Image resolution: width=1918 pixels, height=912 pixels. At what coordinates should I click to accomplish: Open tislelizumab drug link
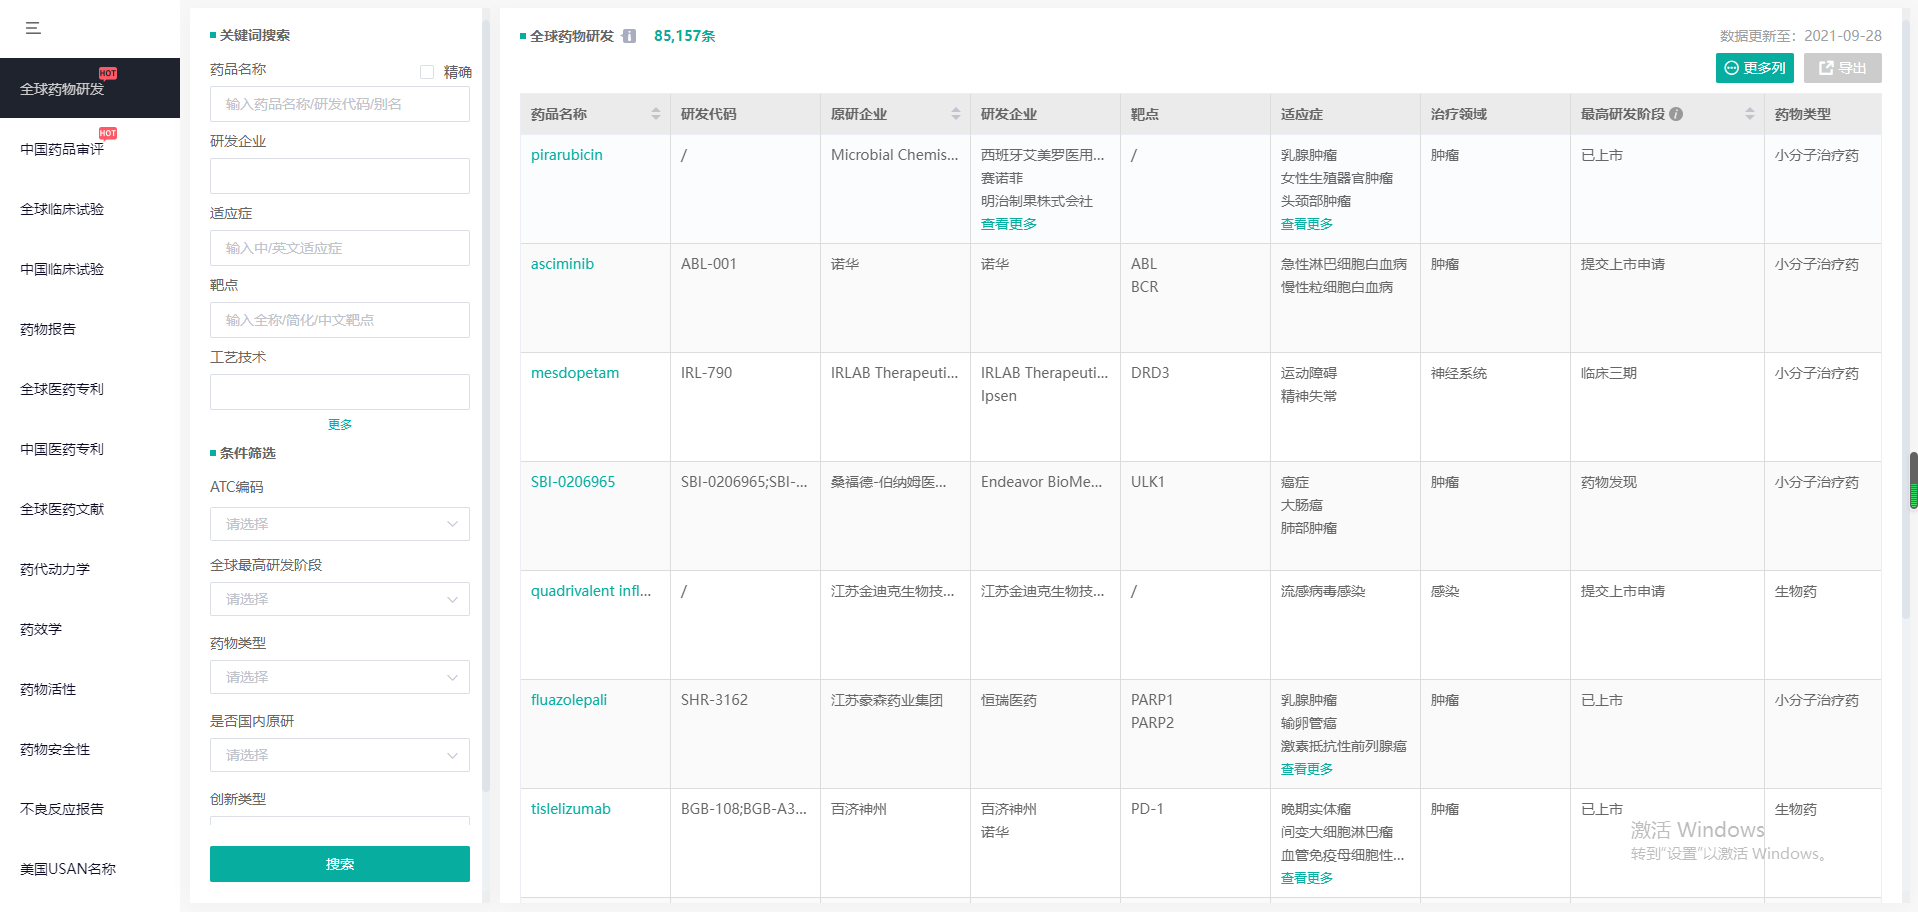(571, 809)
